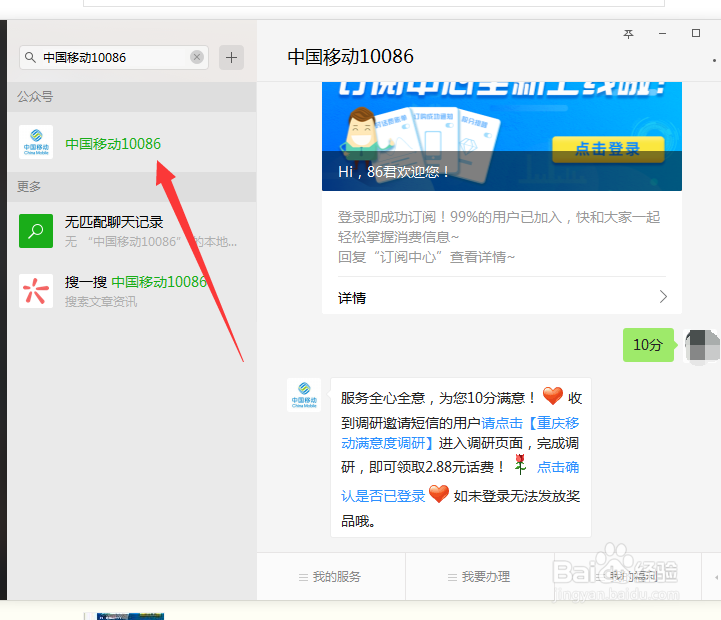The height and width of the screenshot is (620, 721).
Task: Click chat title 中国移动10086
Action: 350,57
